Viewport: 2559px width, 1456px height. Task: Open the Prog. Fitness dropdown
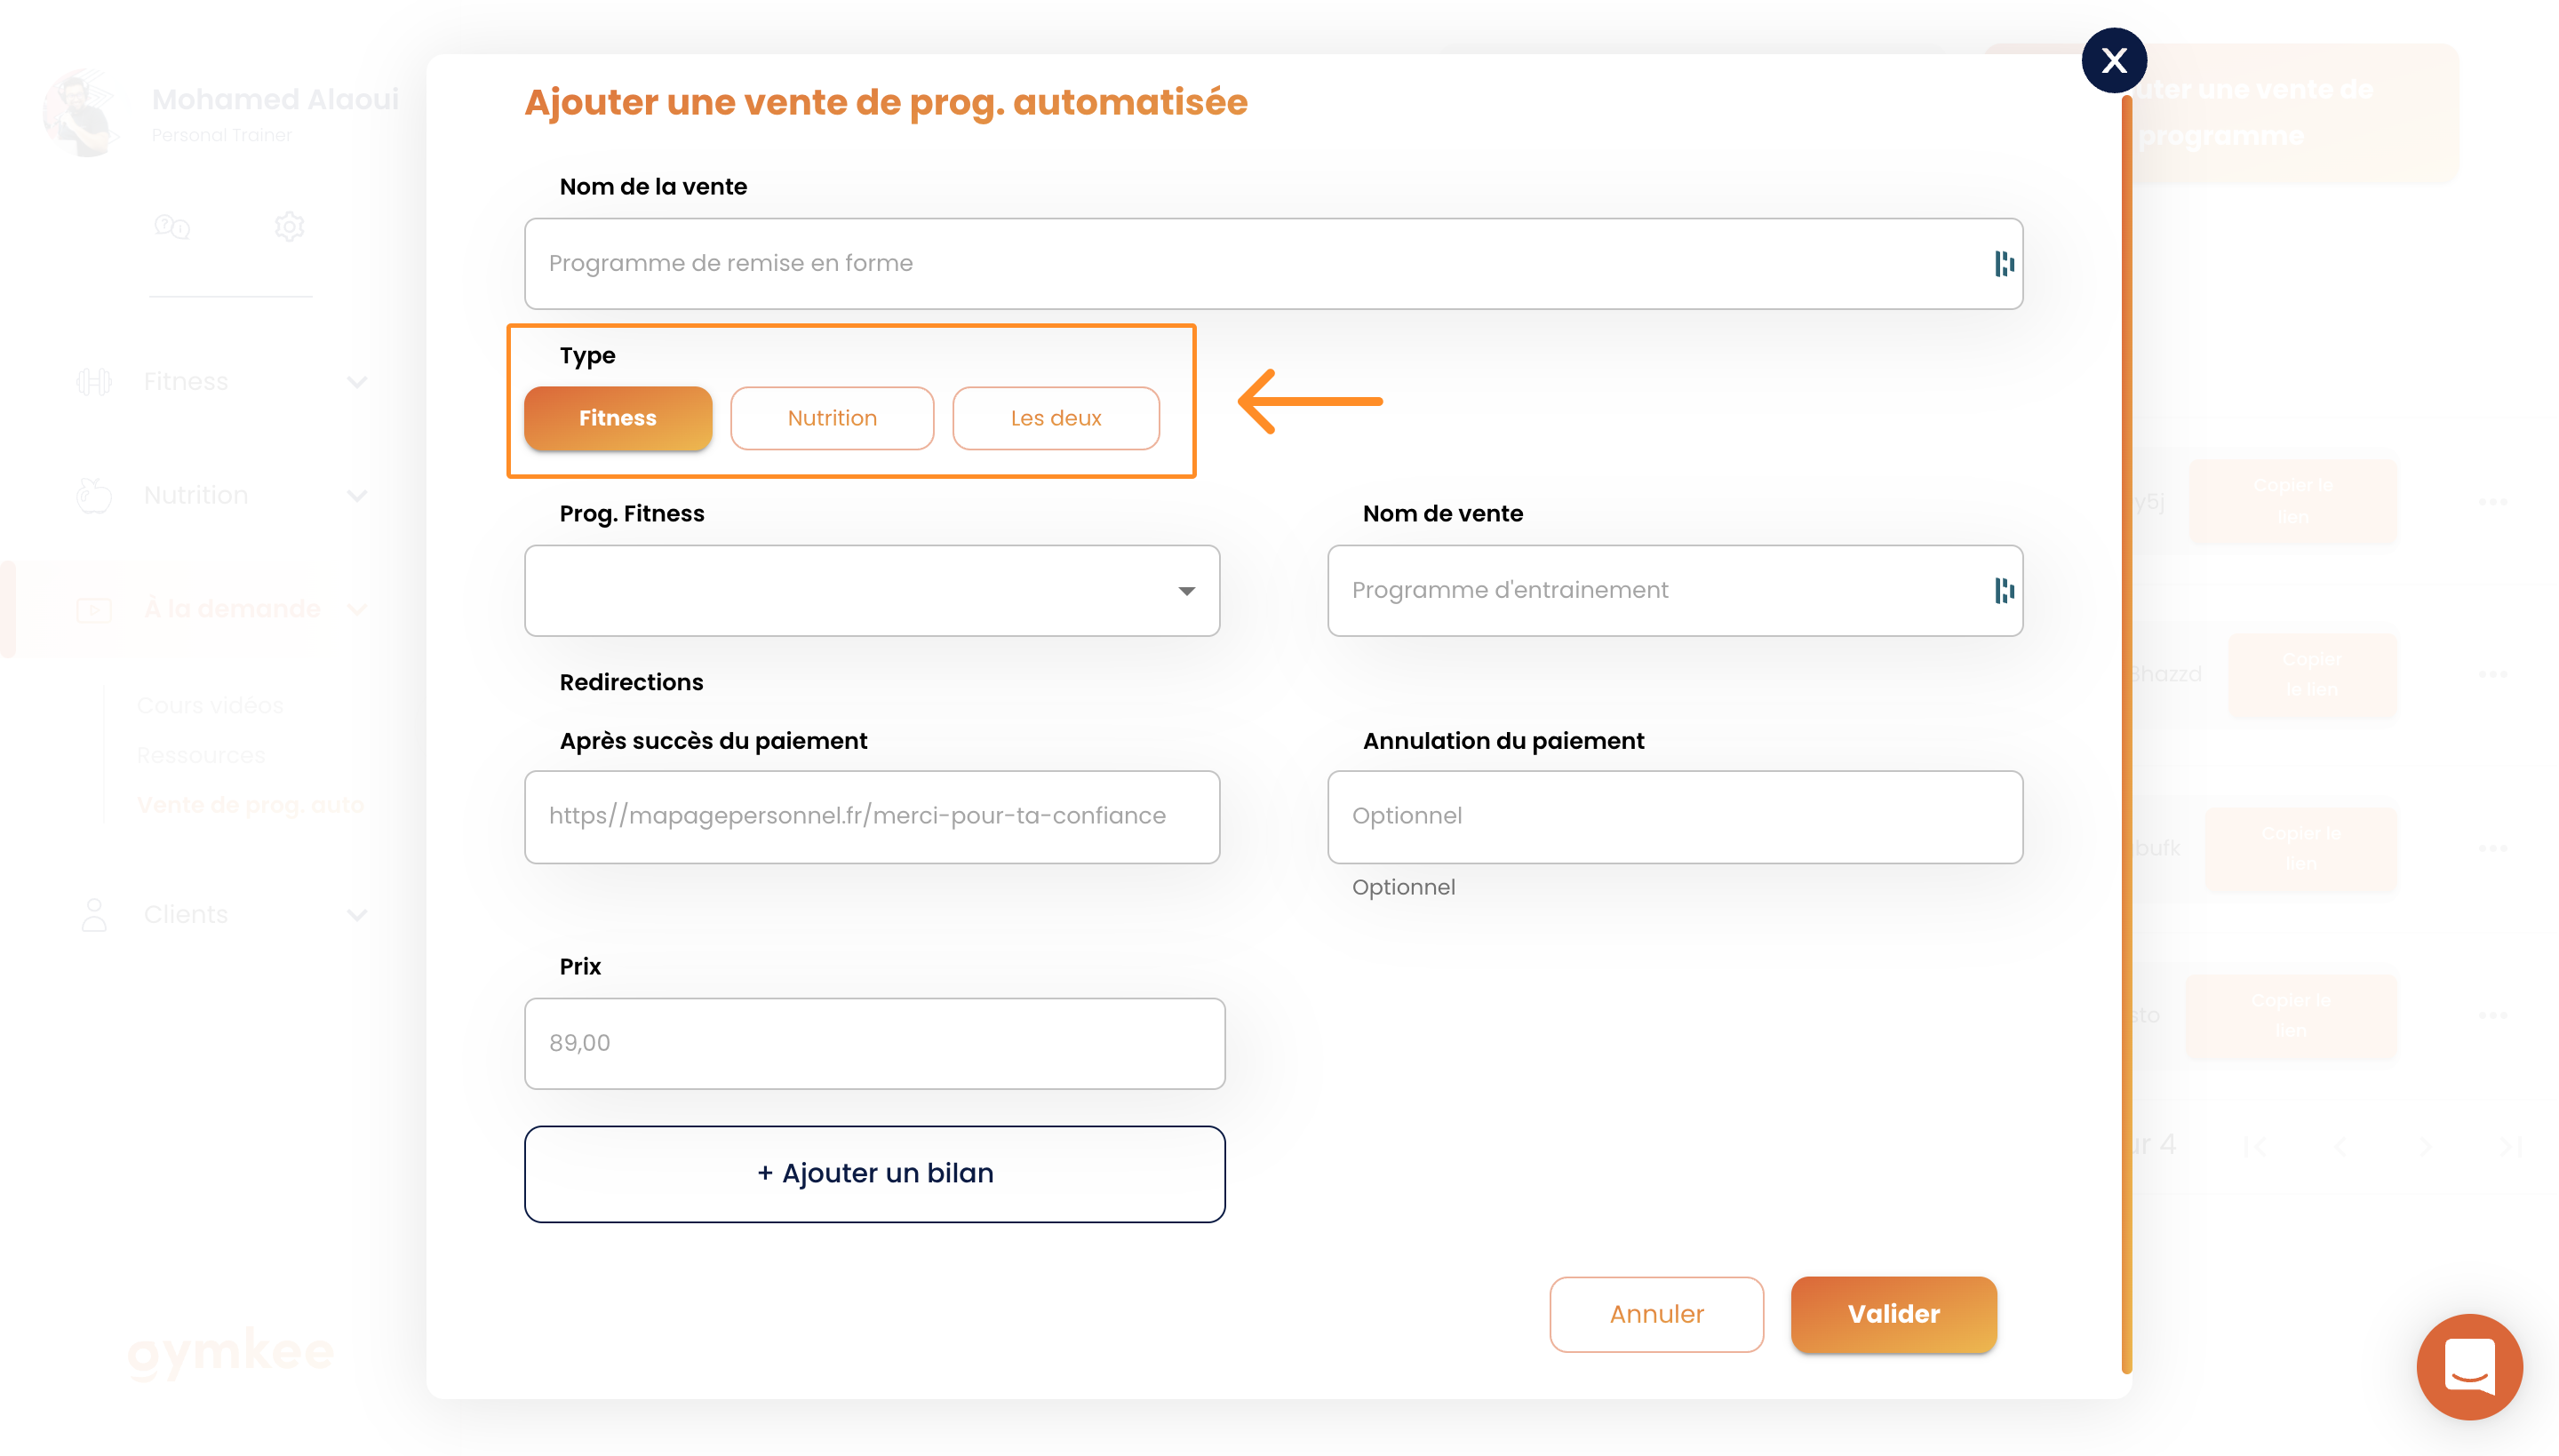click(x=871, y=590)
